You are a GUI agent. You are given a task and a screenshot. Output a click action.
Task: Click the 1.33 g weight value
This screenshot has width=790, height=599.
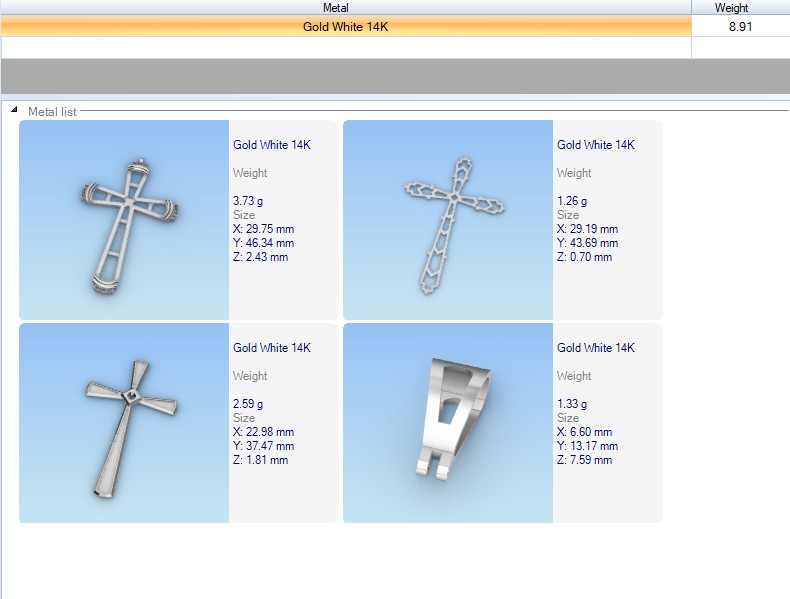[572, 404]
